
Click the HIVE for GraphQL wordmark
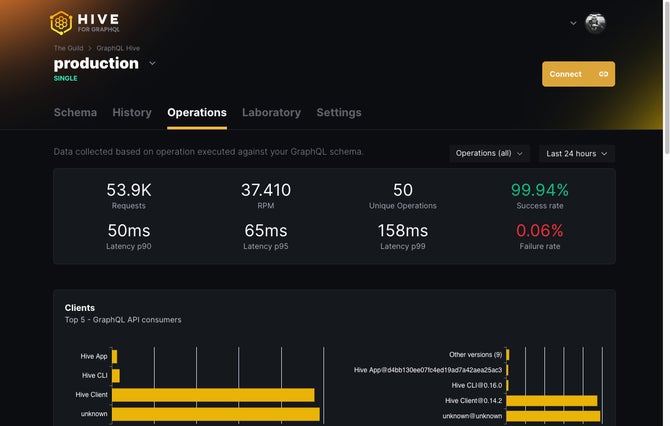coord(99,23)
